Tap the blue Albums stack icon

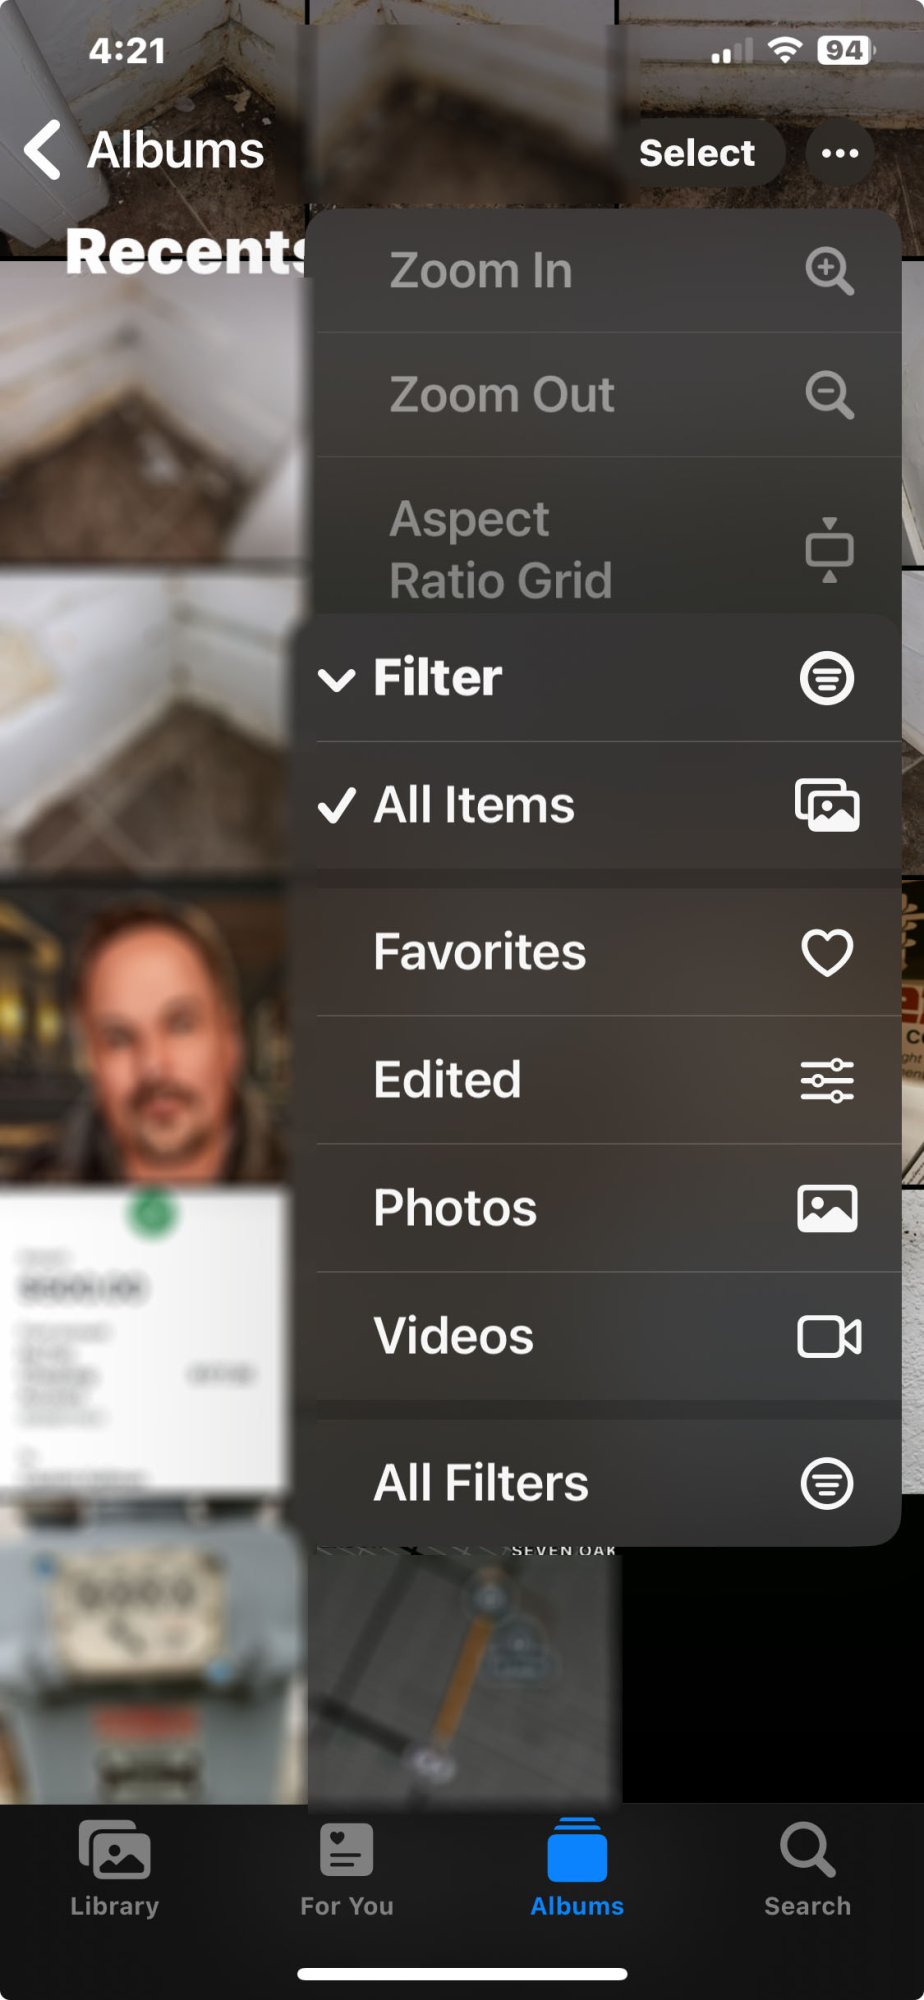[577, 1850]
